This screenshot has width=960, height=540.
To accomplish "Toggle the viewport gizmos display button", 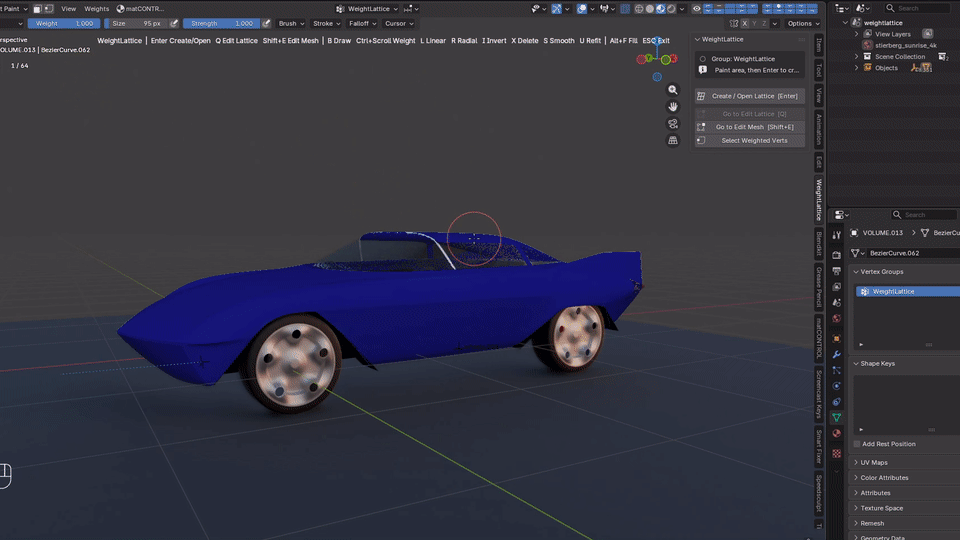I will [556, 9].
